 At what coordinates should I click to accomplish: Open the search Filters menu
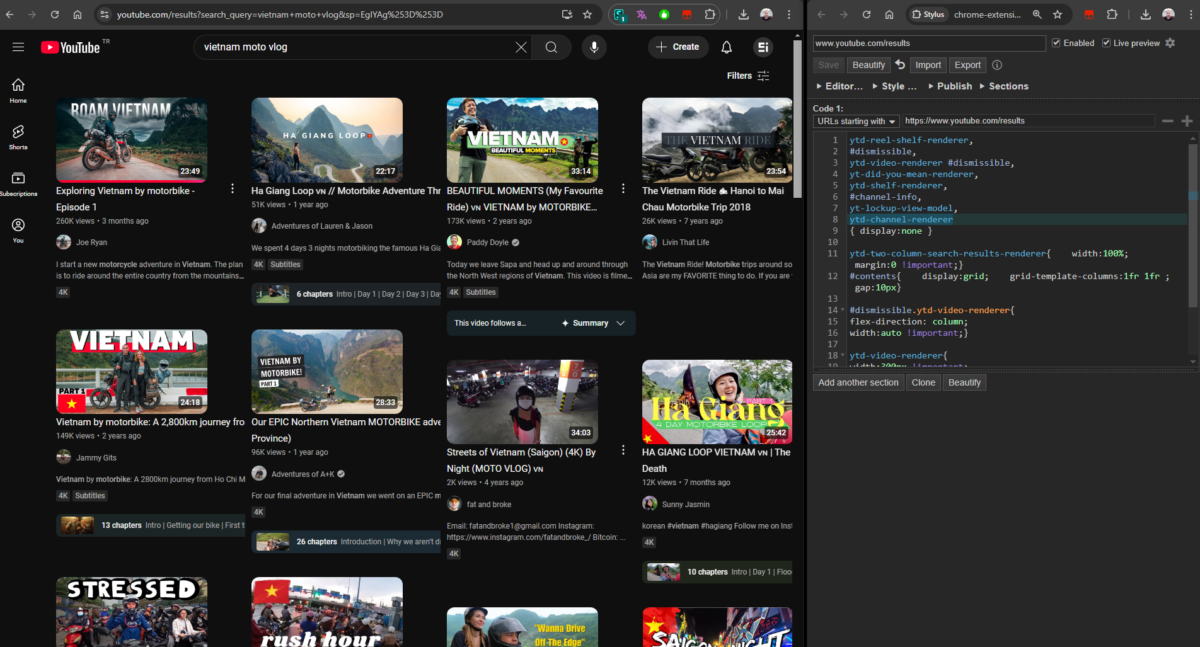coord(748,76)
